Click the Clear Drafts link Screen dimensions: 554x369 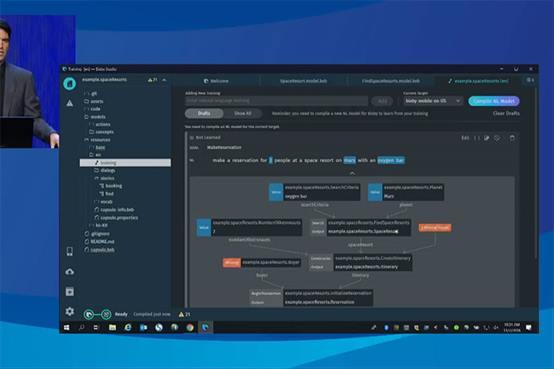(x=506, y=113)
